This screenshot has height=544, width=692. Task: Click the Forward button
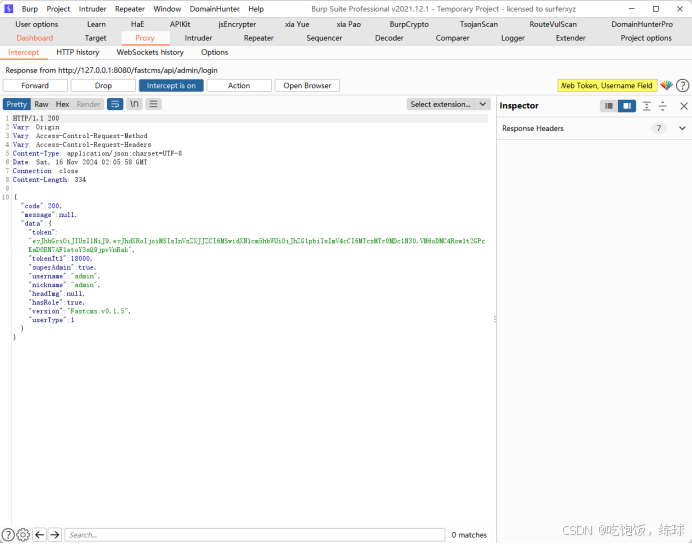35,86
